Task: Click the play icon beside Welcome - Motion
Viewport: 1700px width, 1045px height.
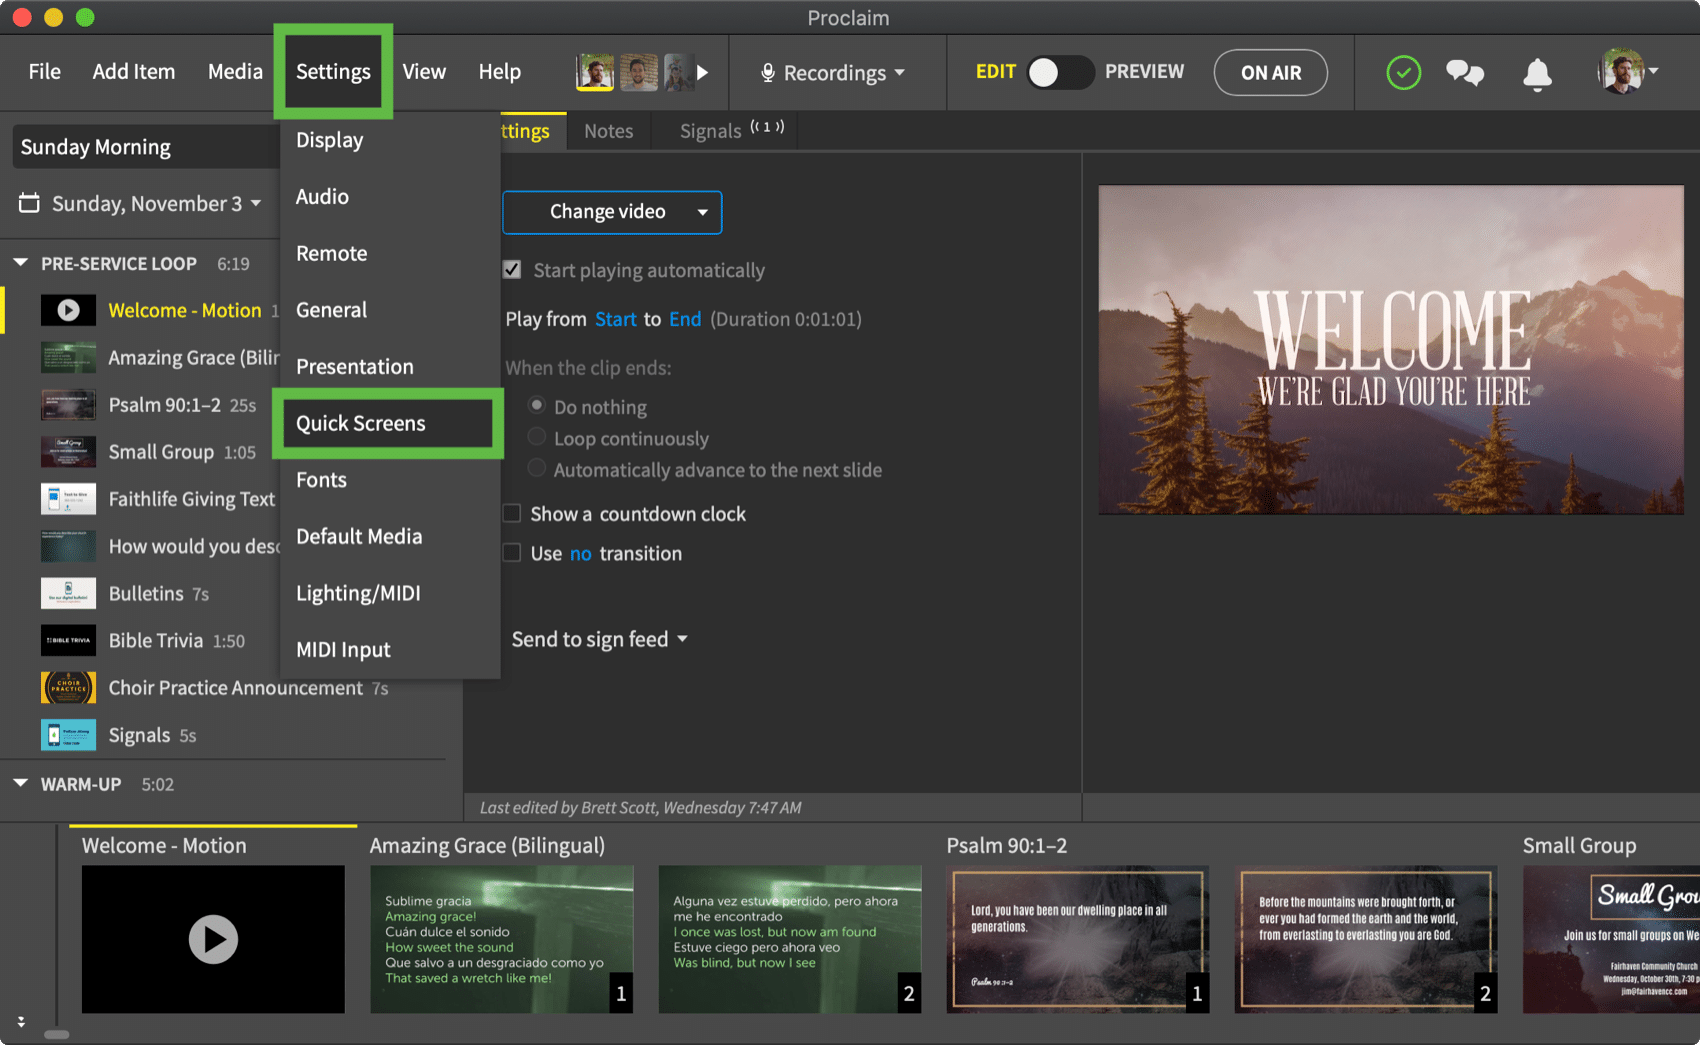Action: 68,310
